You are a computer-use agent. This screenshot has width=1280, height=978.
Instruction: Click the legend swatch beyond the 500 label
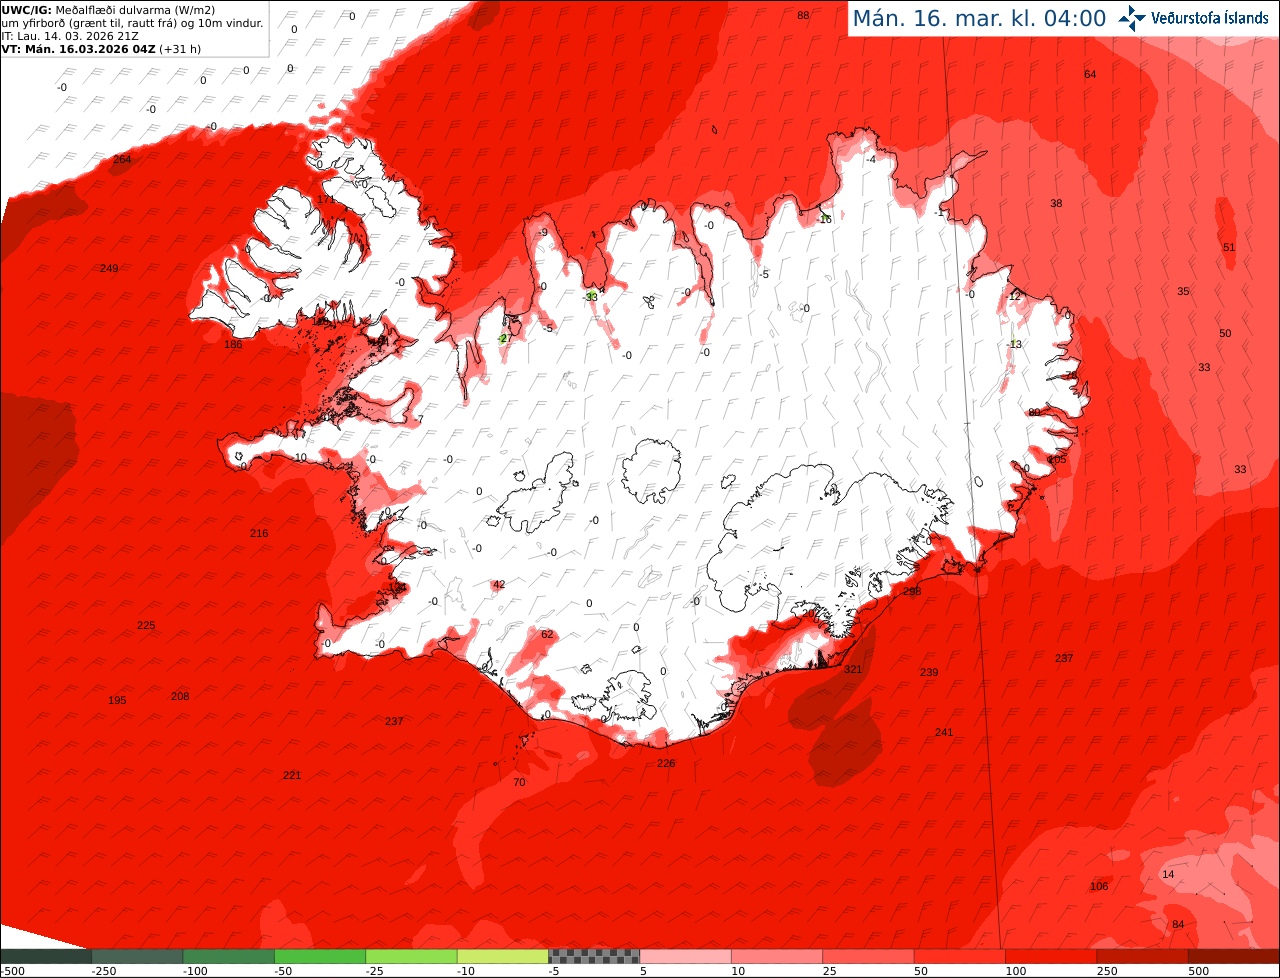tap(1234, 956)
